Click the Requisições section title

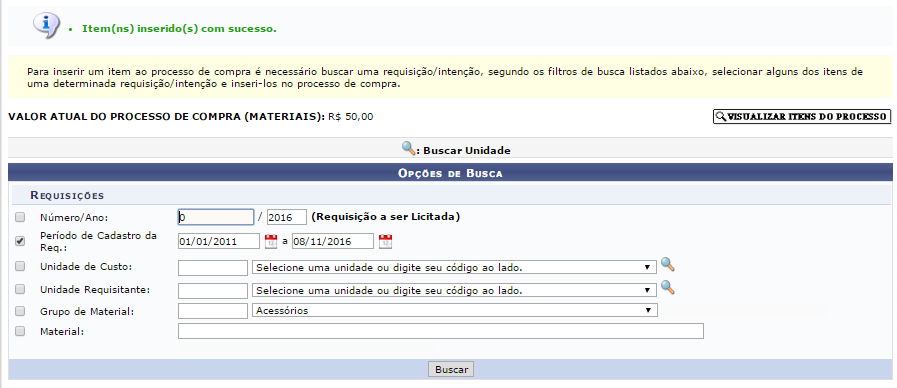coord(67,196)
